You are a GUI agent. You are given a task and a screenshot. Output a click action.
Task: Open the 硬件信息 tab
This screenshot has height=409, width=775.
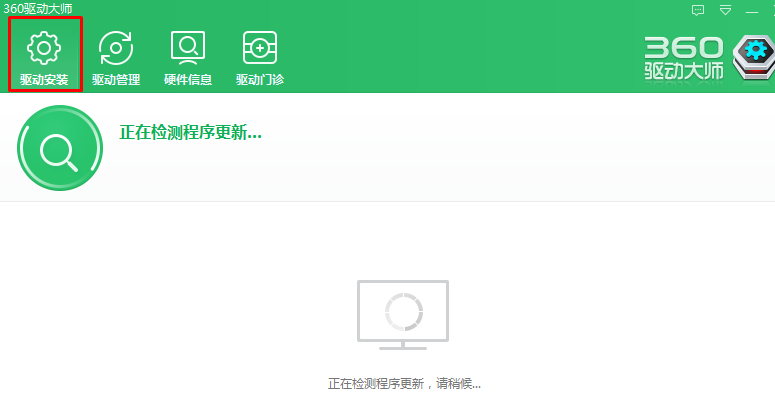188,58
